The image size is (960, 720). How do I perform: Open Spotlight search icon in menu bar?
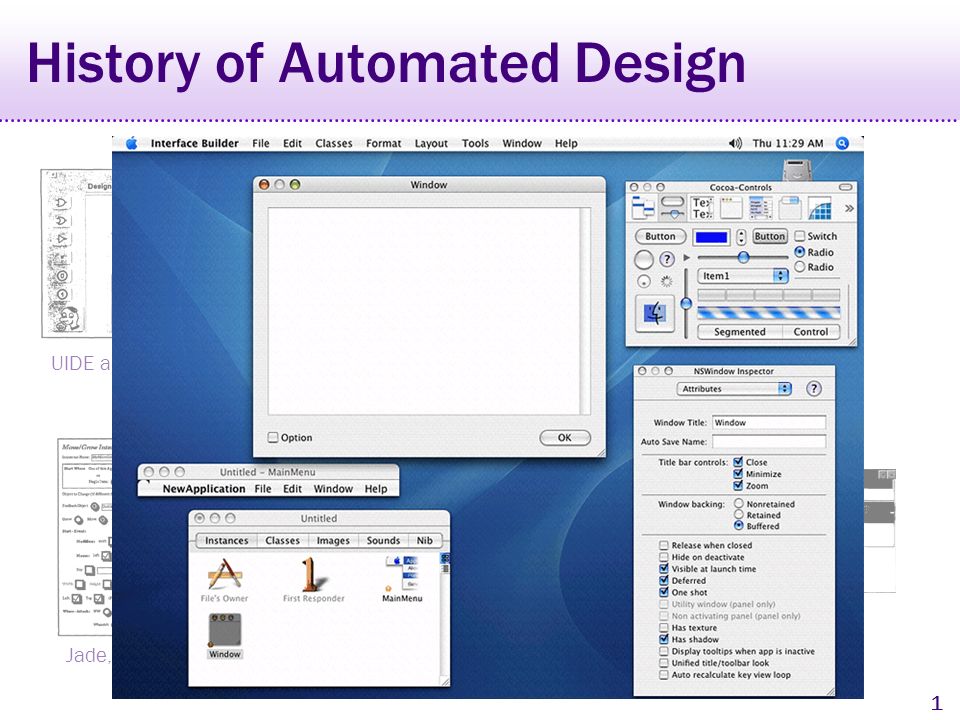pyautogui.click(x=842, y=143)
